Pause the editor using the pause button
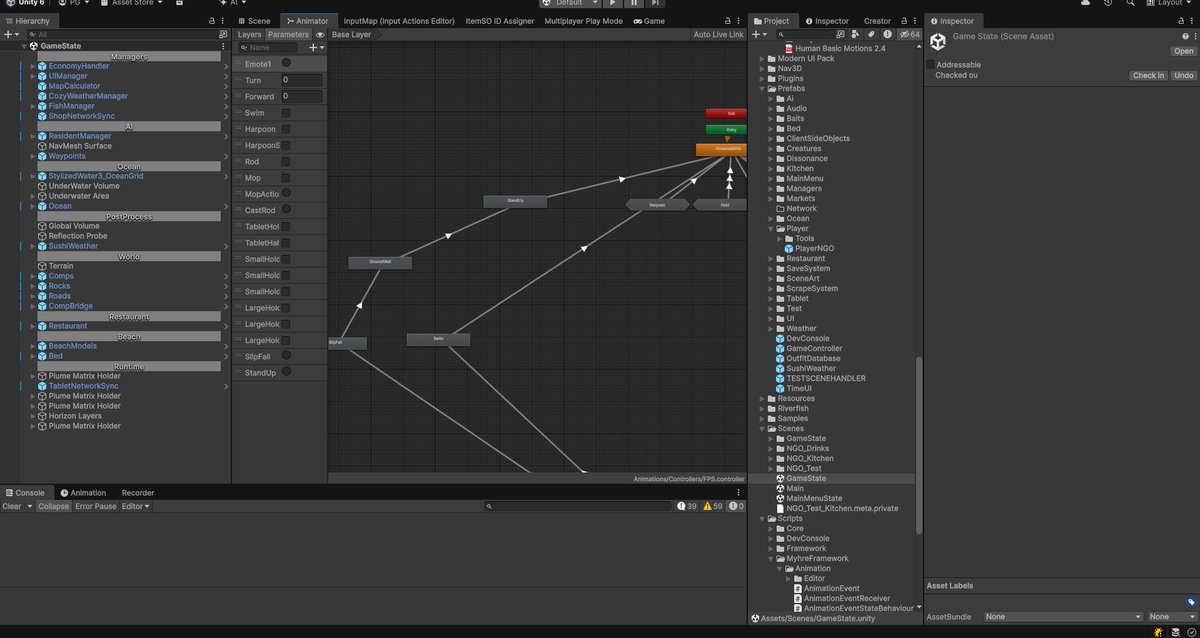 (634, 3)
